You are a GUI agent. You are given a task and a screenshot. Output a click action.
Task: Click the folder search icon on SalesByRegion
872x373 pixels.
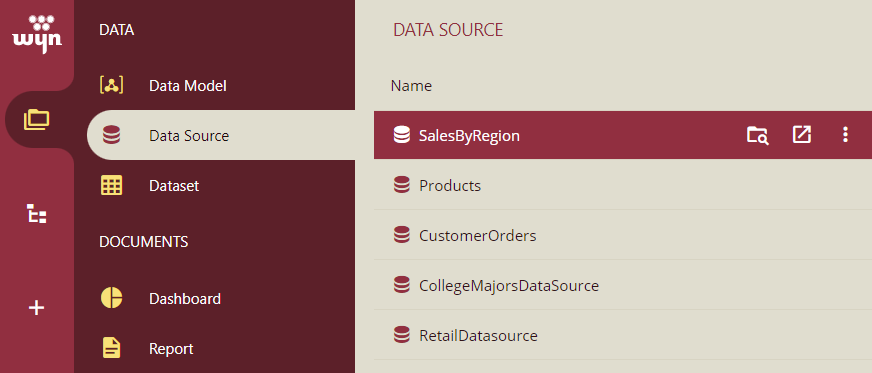click(x=757, y=135)
